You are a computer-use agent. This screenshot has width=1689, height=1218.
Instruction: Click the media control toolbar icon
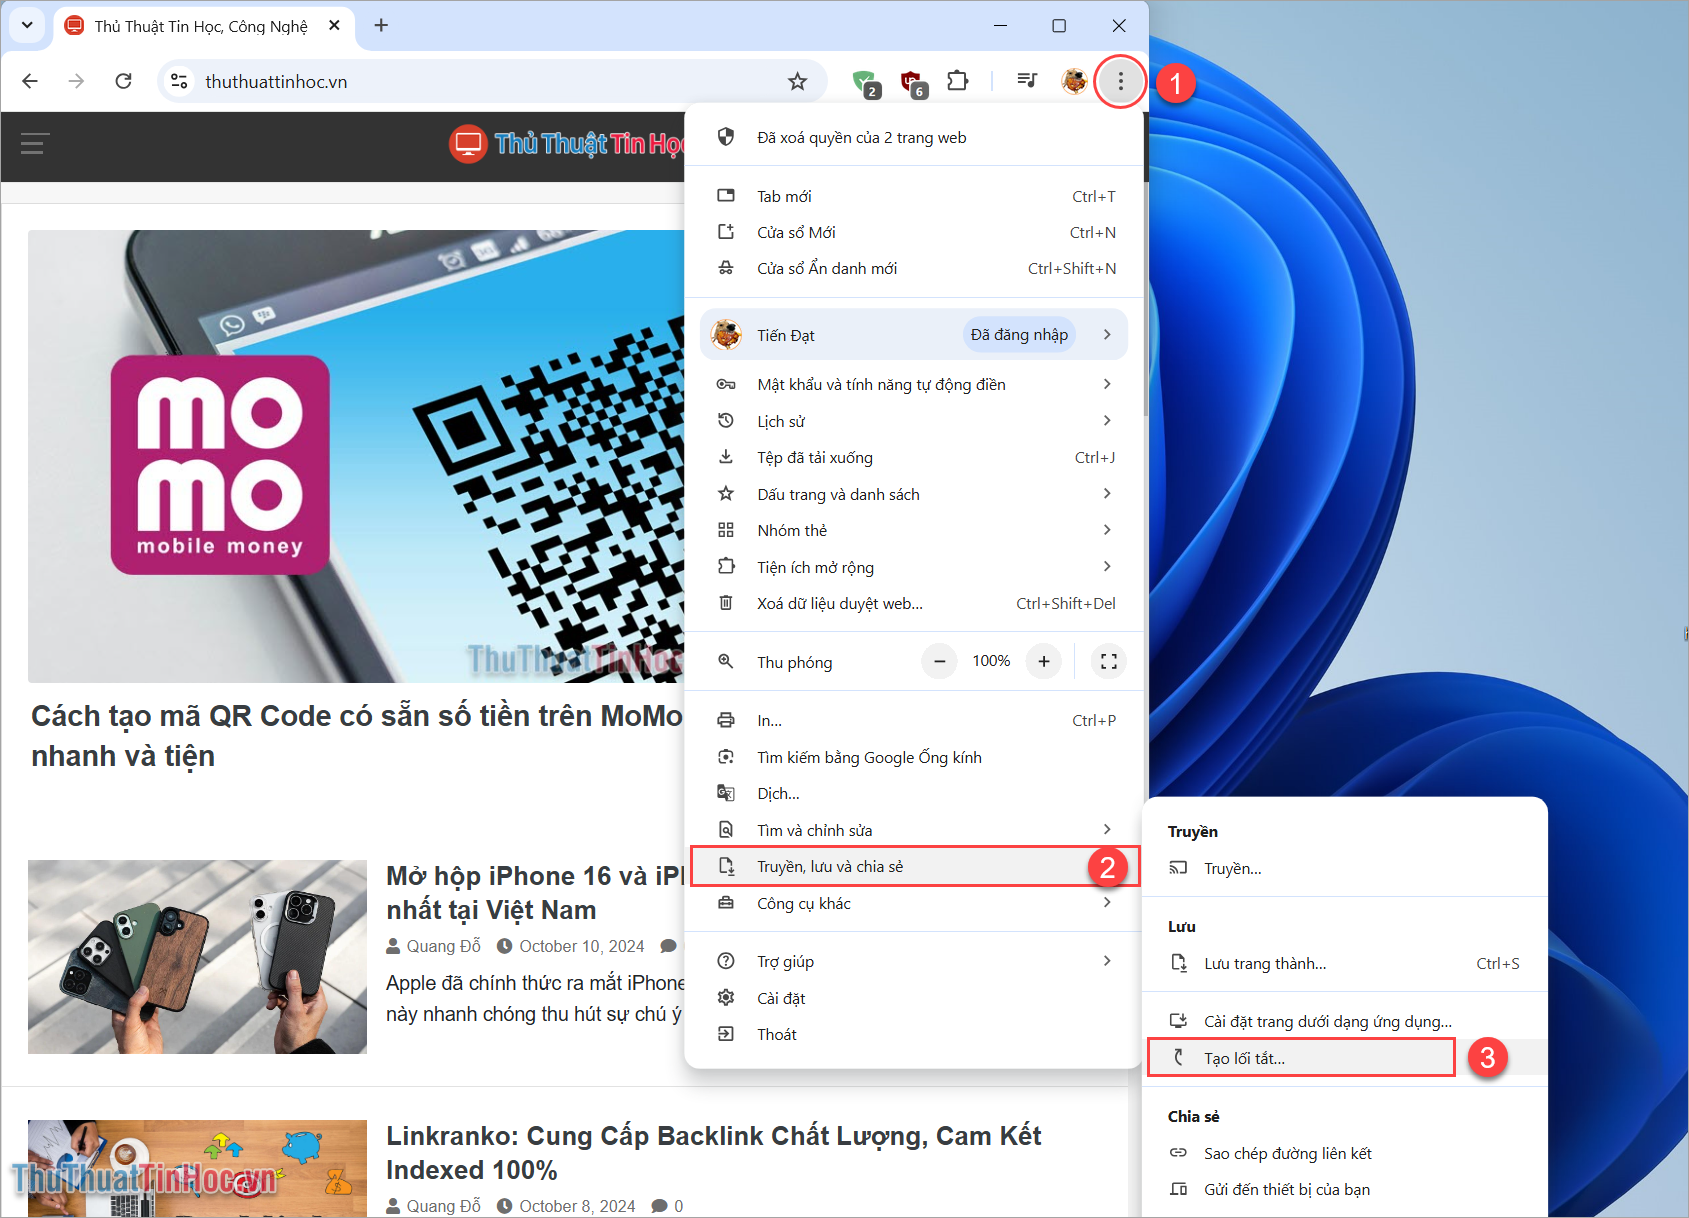click(x=1026, y=81)
